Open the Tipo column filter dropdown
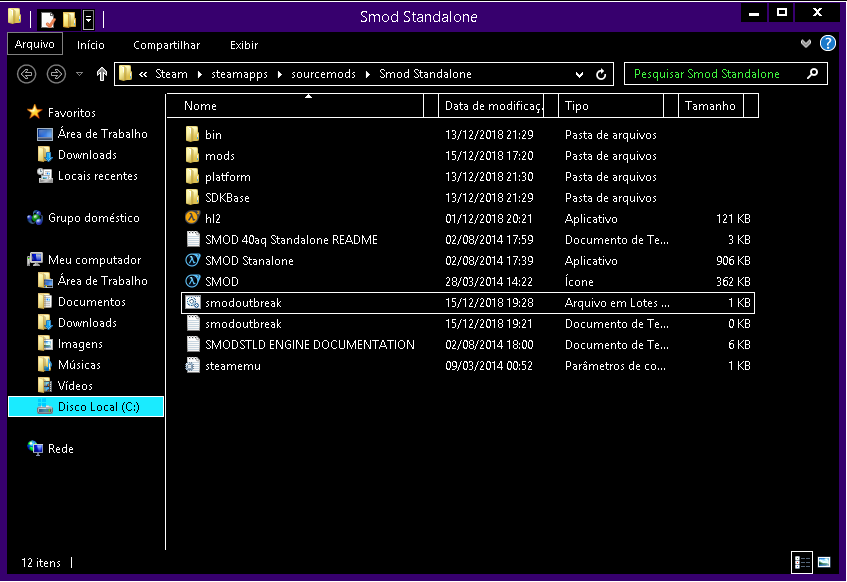 click(670, 105)
